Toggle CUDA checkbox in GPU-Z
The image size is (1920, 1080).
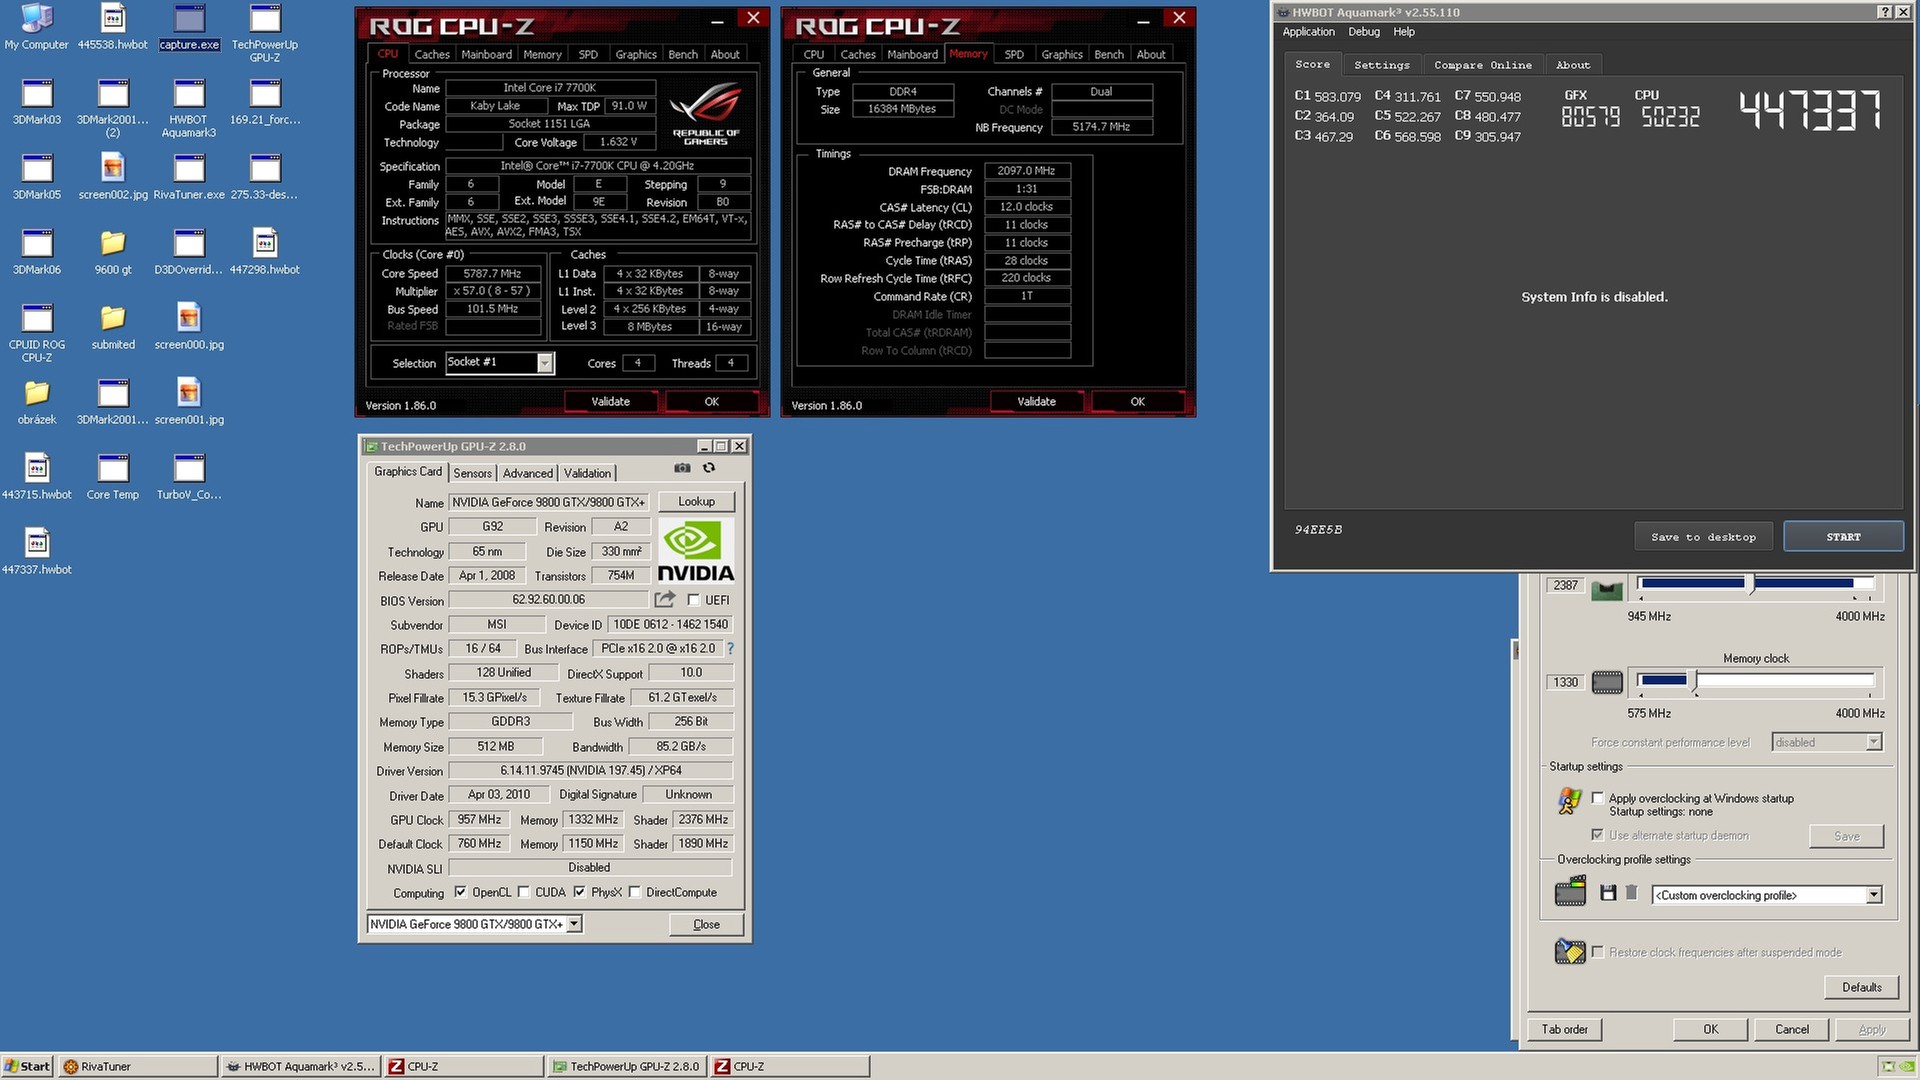[x=523, y=892]
